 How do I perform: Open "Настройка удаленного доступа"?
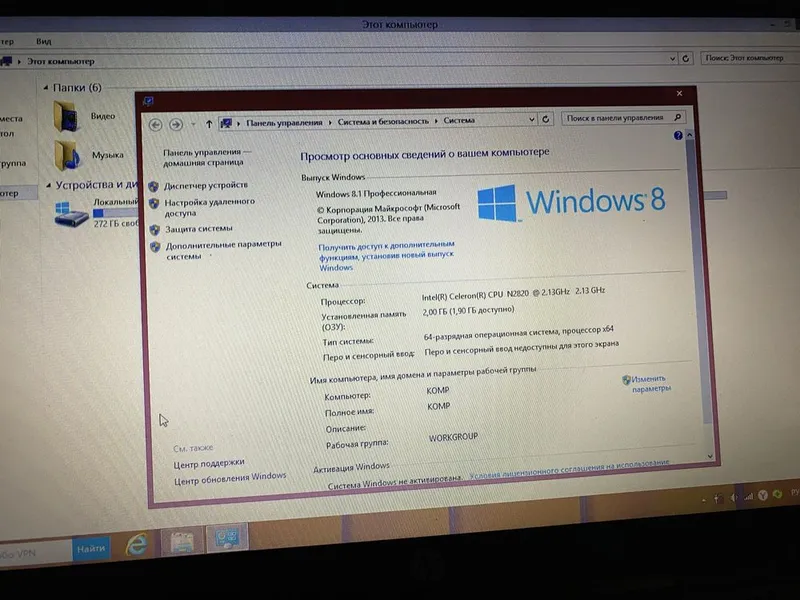point(209,207)
